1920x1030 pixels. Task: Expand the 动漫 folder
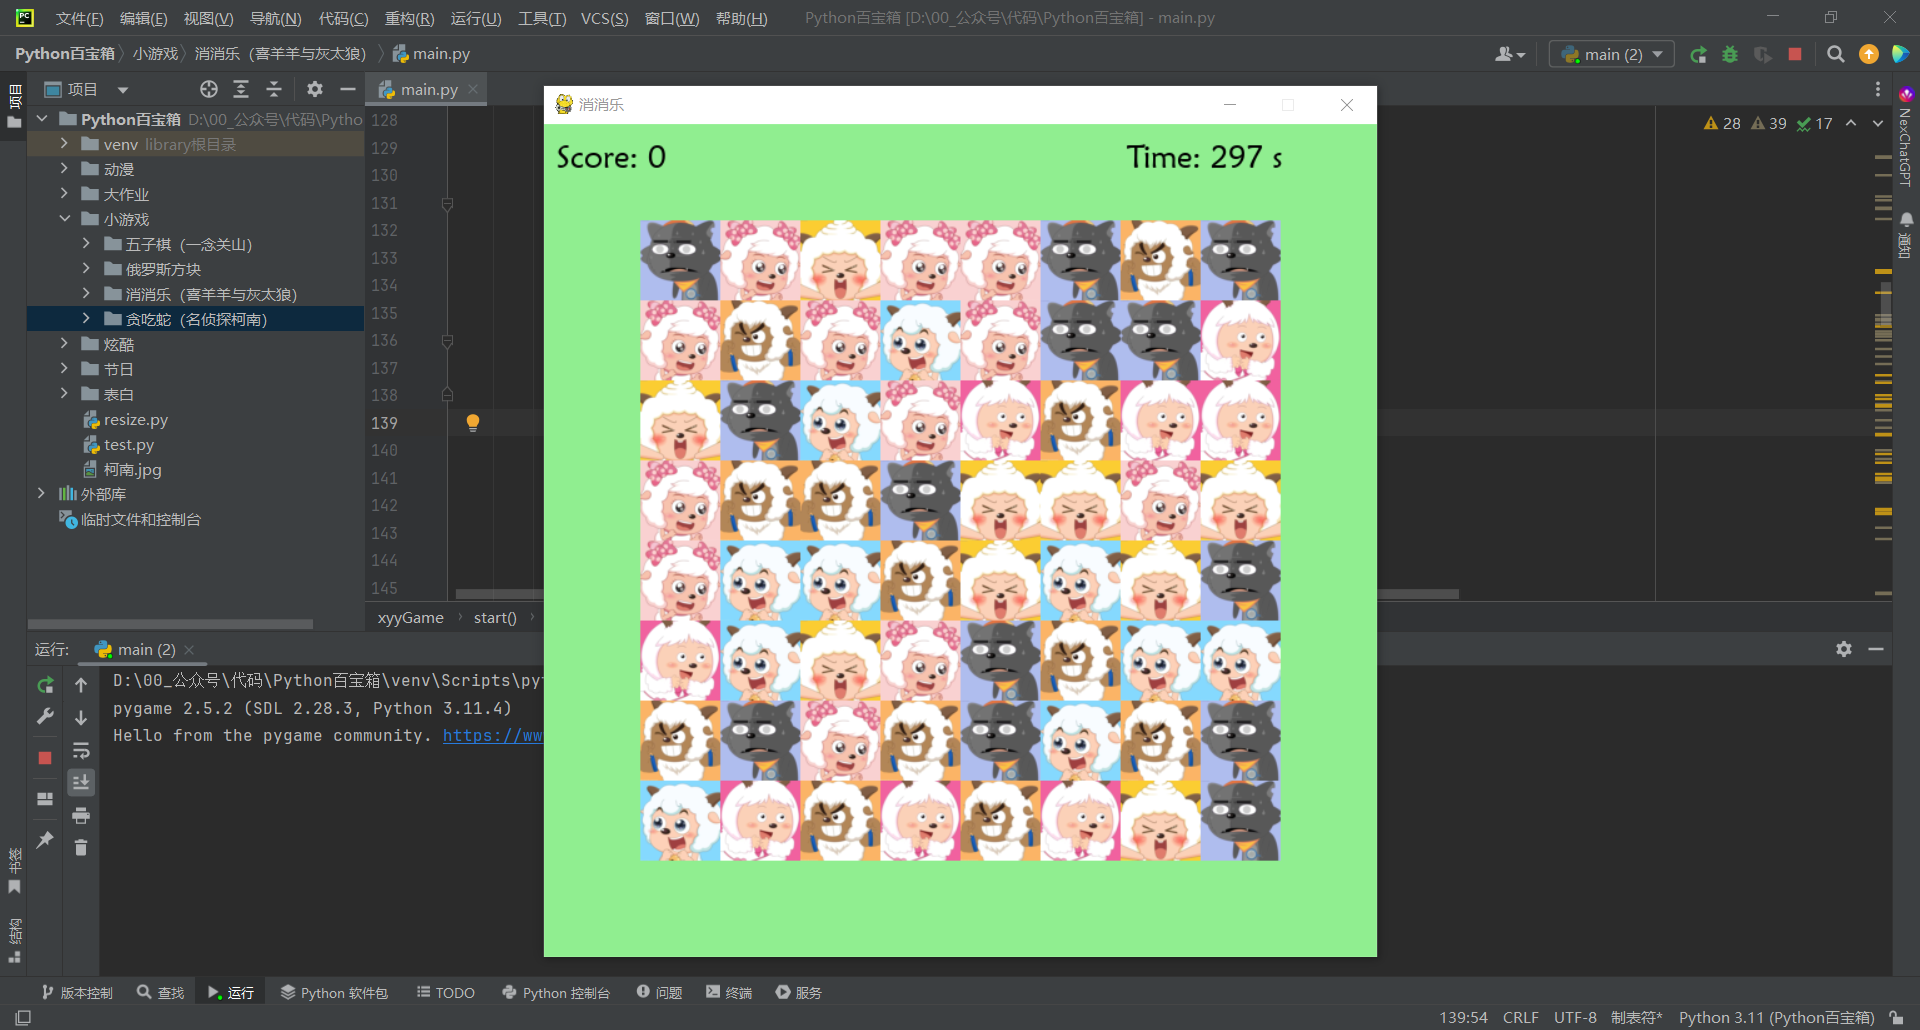64,169
